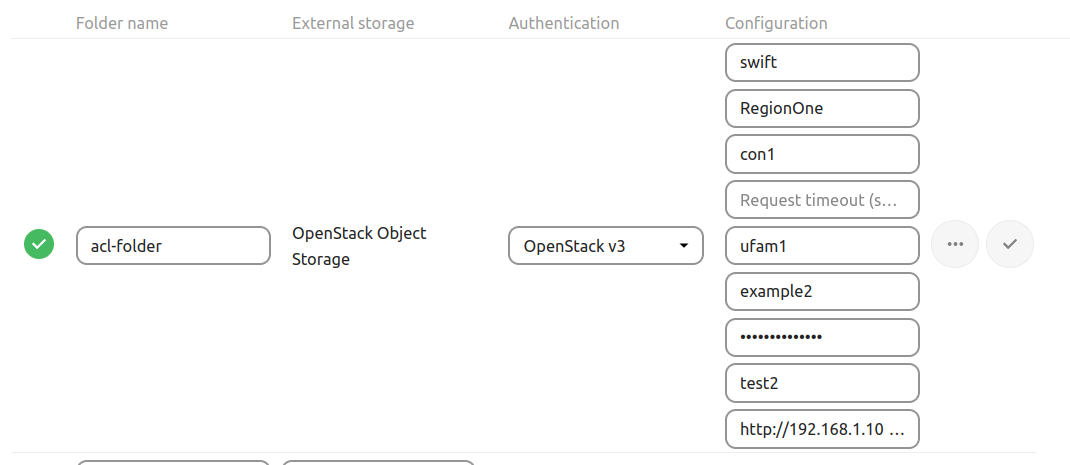Click the swift configuration field
1070x465 pixels.
pyautogui.click(x=822, y=62)
